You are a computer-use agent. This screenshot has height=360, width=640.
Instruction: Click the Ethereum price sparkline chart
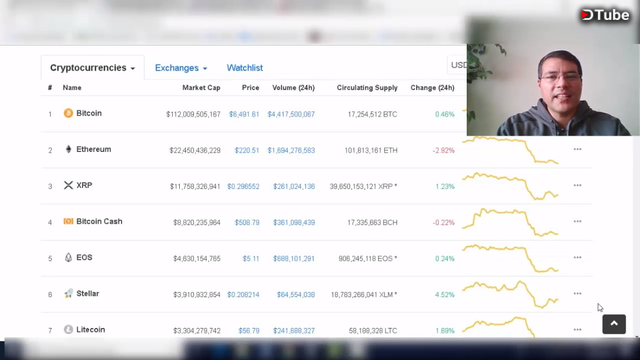510,150
